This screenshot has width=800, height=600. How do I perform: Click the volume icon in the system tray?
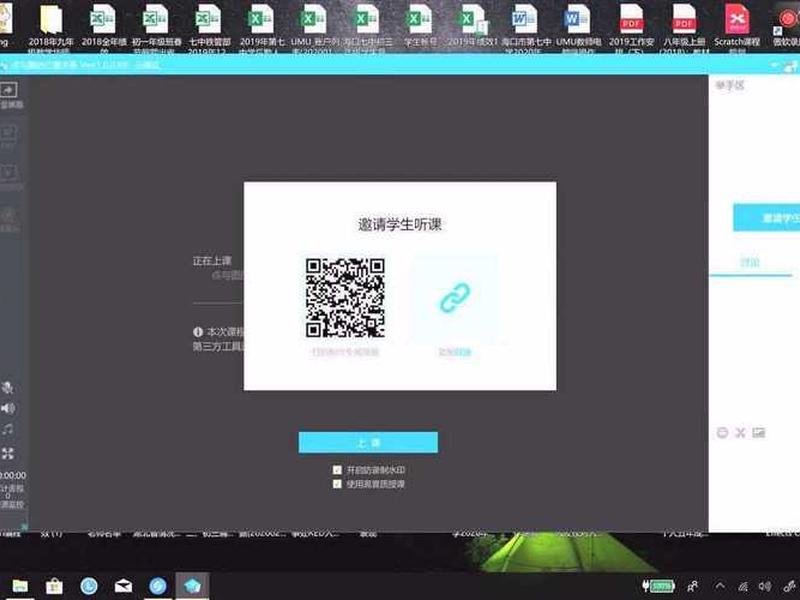(x=765, y=586)
